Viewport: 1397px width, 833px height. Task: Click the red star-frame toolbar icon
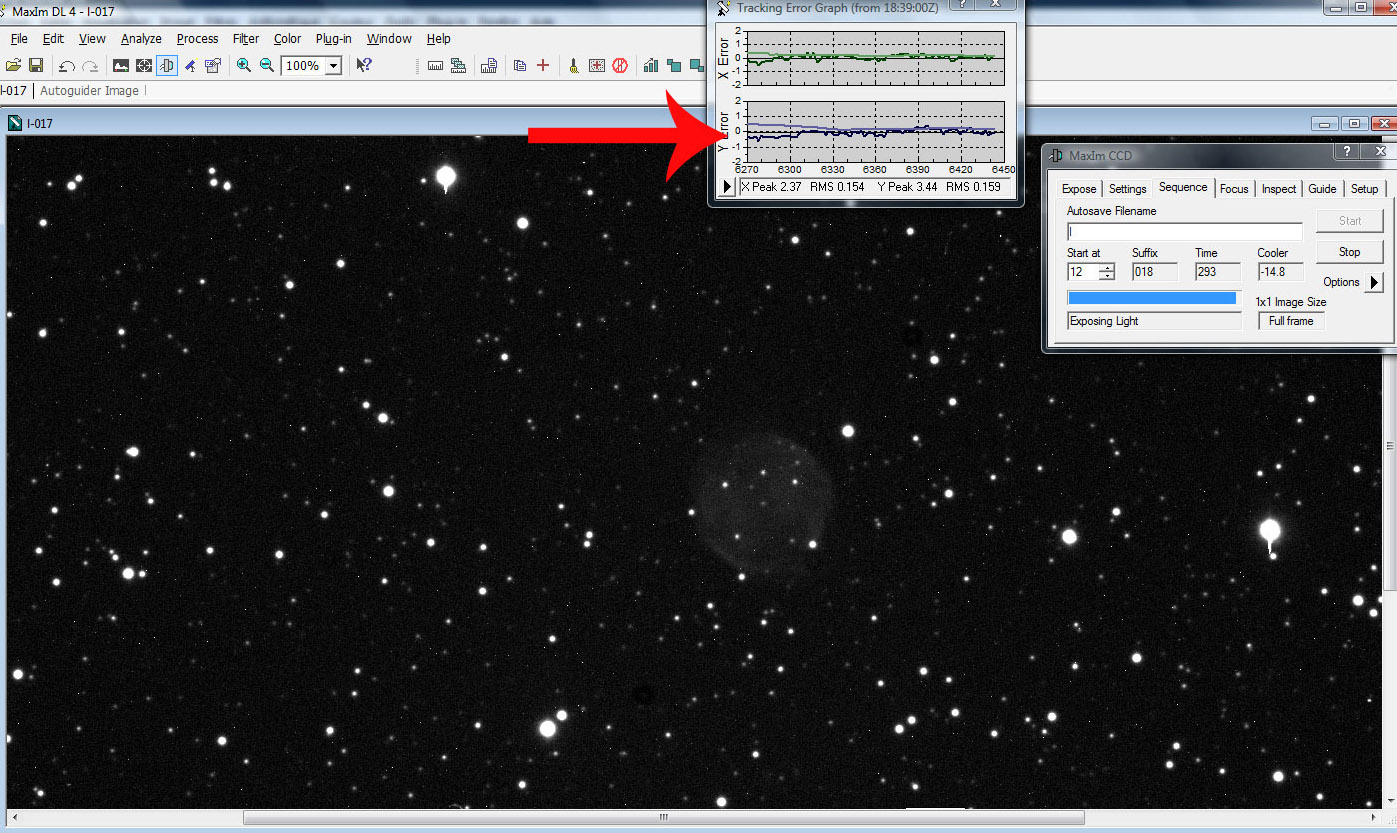(x=597, y=66)
